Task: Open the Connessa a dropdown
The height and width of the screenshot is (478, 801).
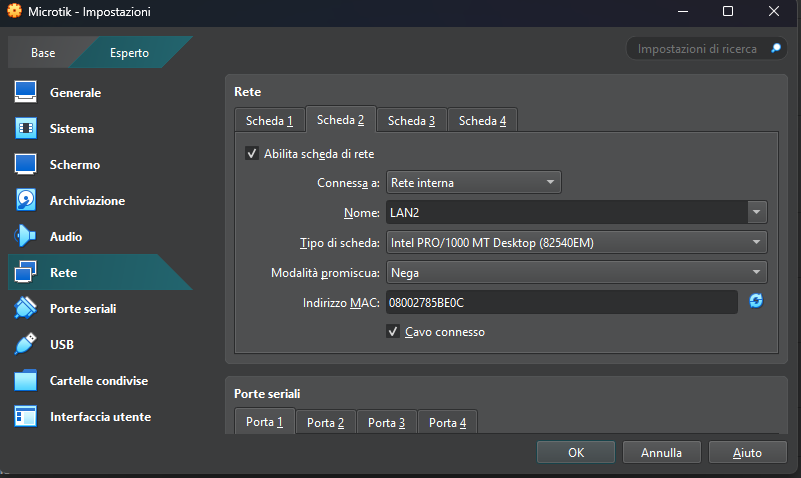Action: point(474,182)
